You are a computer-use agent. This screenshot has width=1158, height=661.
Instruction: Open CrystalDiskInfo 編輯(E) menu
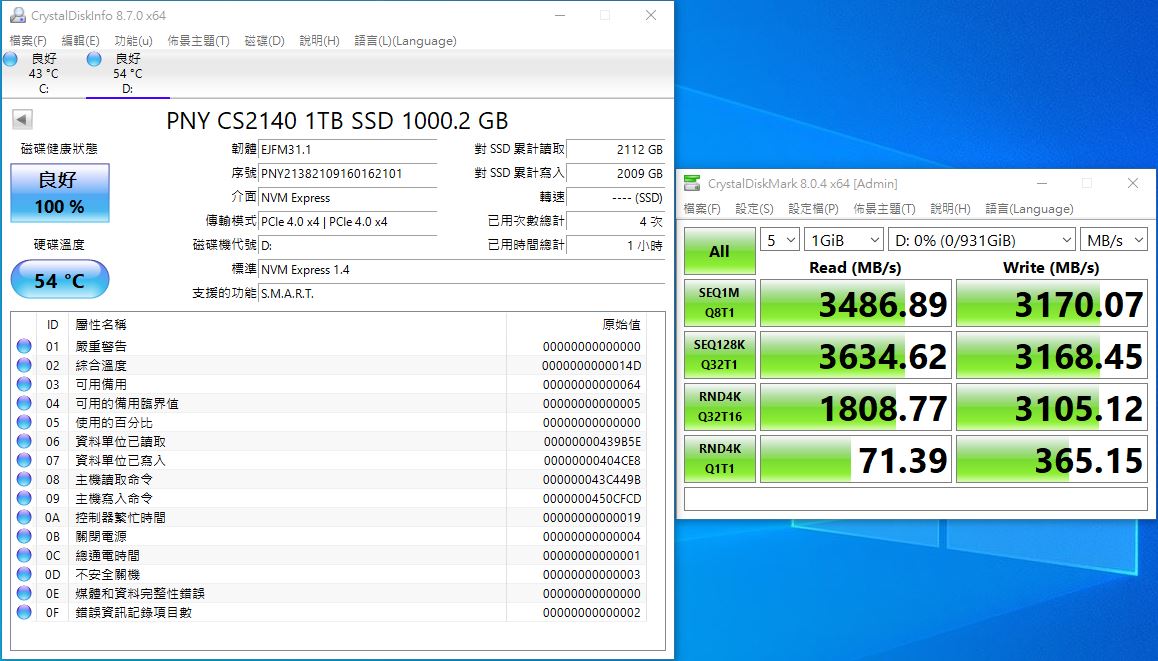(80, 41)
